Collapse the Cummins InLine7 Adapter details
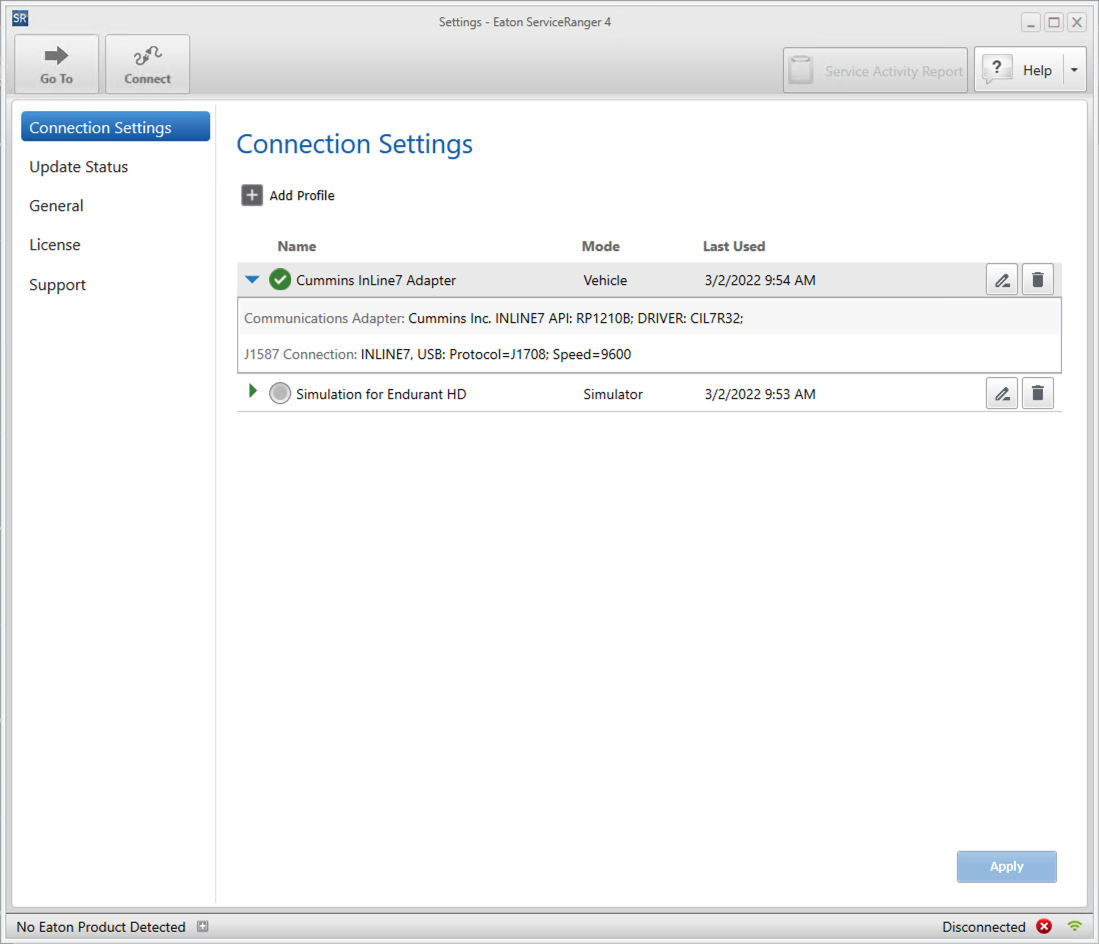Viewport: 1099px width, 944px height. point(252,280)
